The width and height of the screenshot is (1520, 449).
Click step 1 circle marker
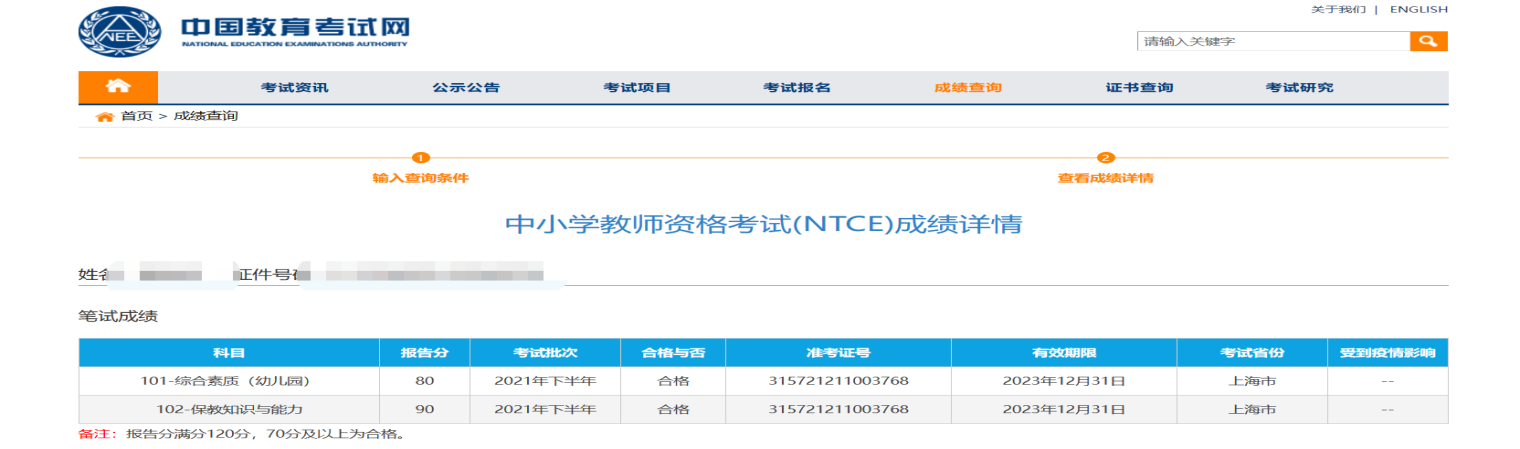click(420, 158)
